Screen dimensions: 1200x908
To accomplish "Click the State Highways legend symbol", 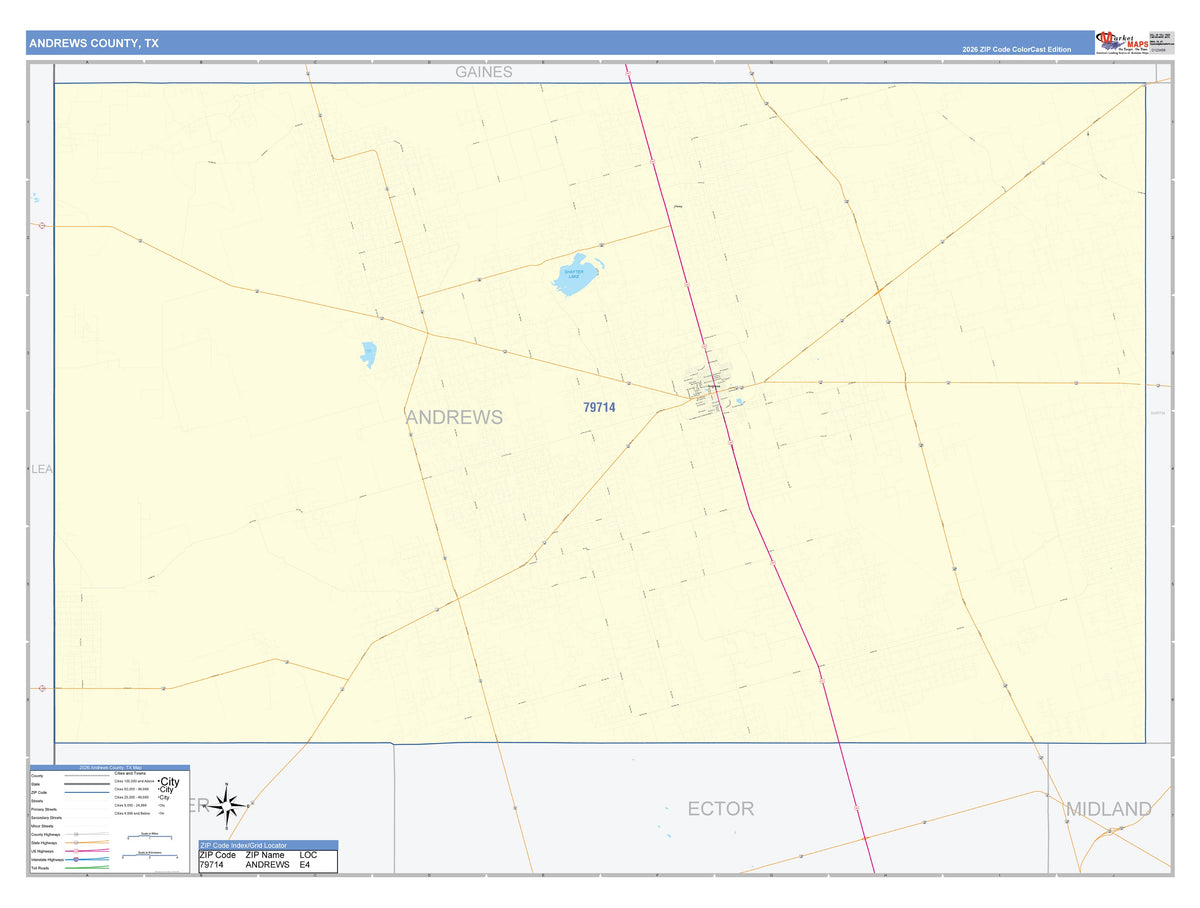I will tap(87, 842).
